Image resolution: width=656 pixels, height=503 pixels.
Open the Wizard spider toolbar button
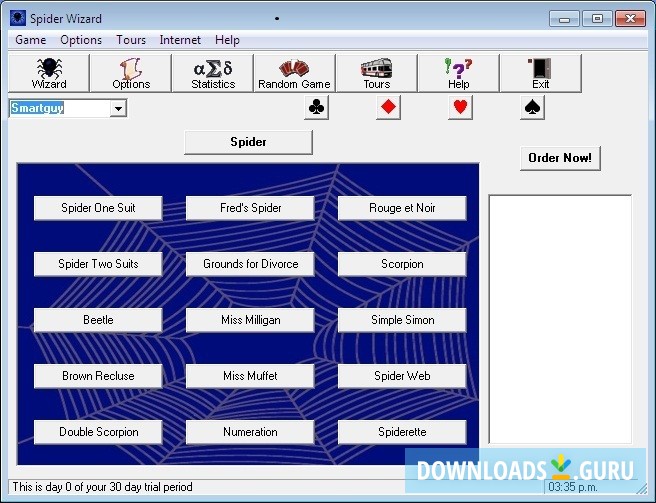(49, 73)
